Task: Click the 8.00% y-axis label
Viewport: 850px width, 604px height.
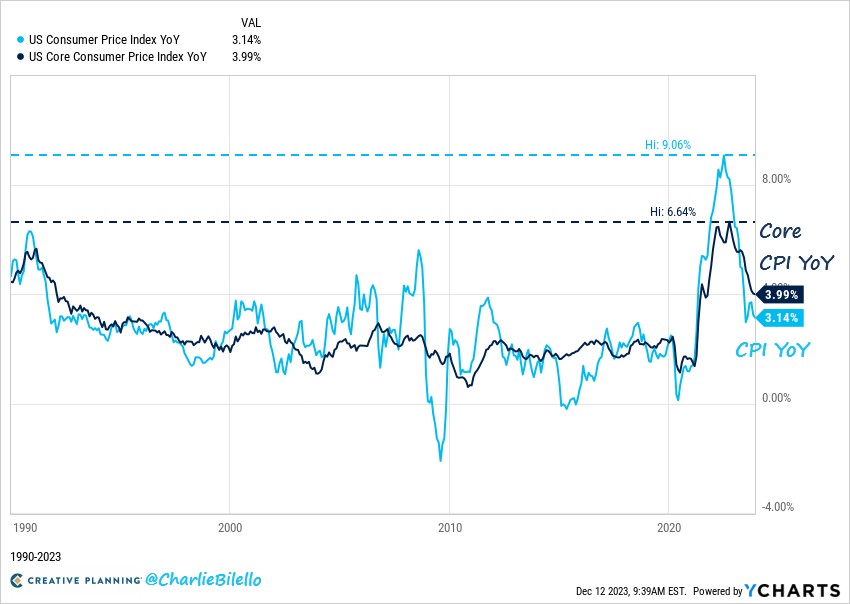Action: click(777, 179)
